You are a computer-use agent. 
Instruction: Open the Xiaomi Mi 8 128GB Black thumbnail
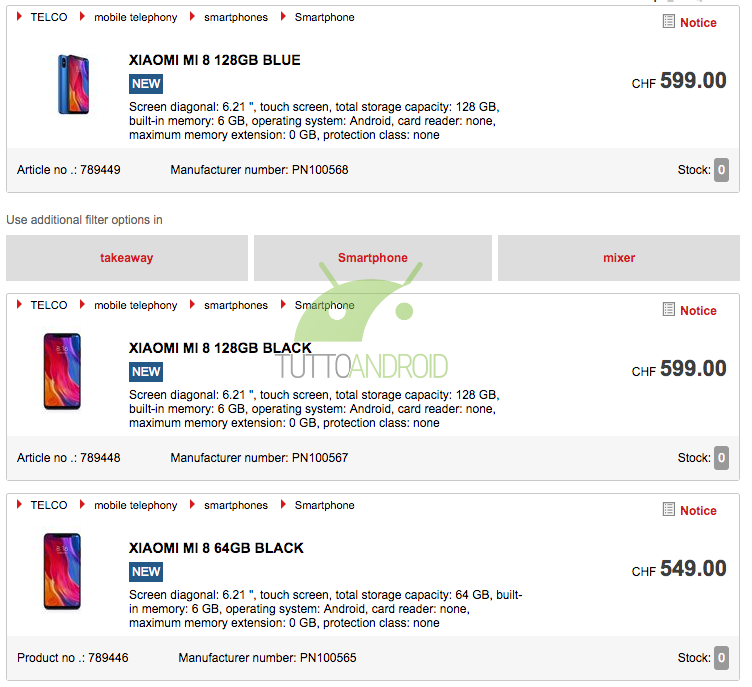(62, 371)
